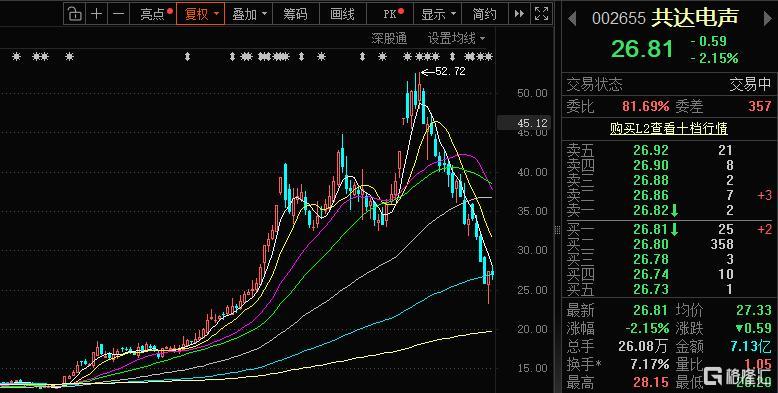This screenshot has width=778, height=393.
Task: Expand the 叠加 overlay dropdown
Action: (249, 14)
